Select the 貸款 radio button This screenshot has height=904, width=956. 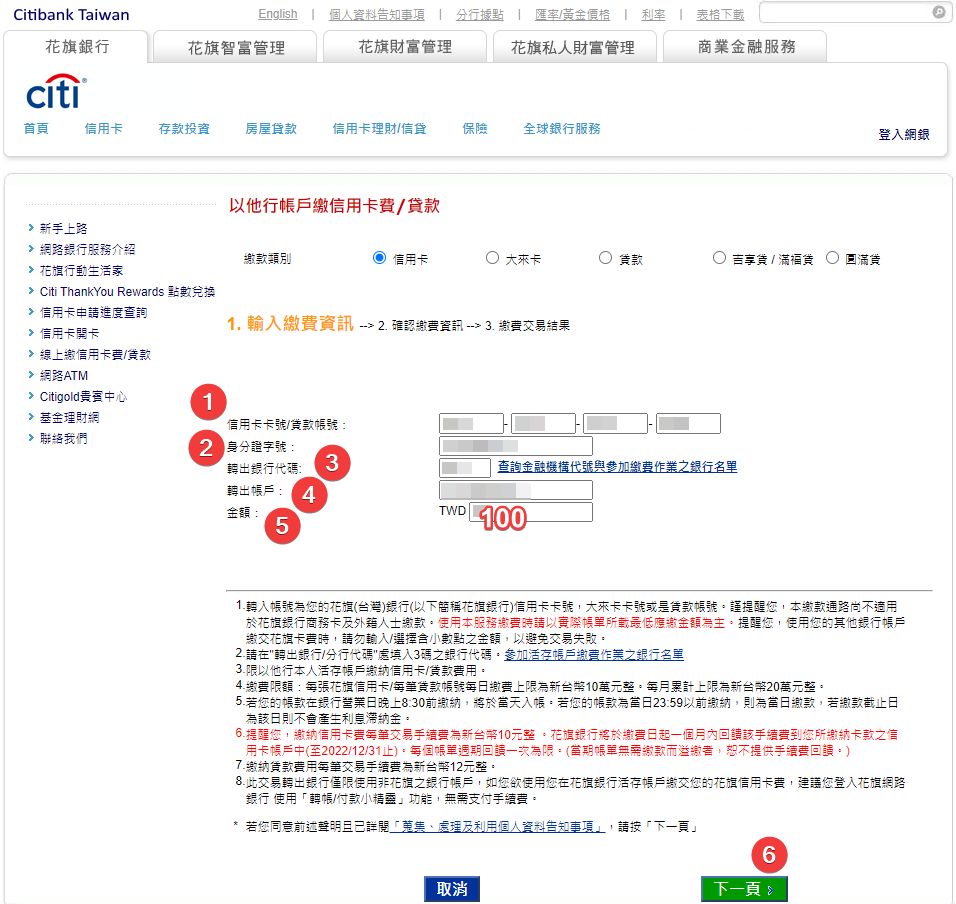click(x=605, y=258)
